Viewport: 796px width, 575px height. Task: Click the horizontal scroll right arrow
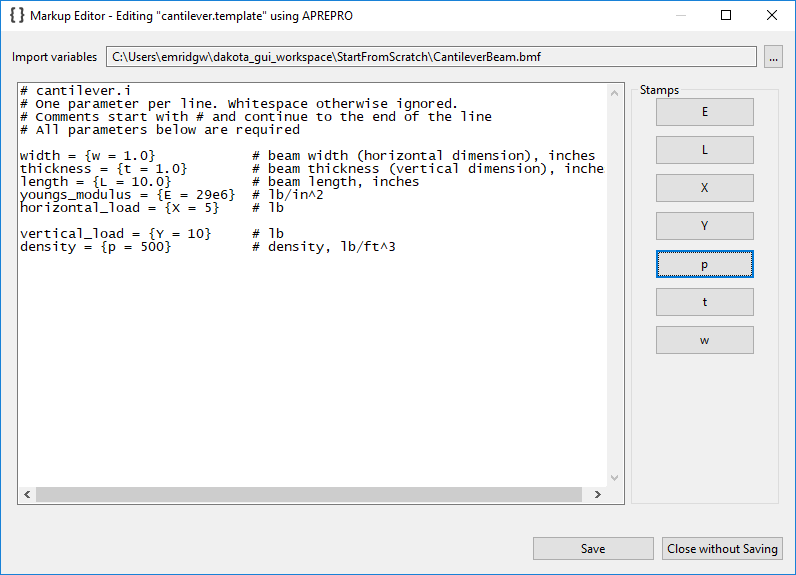coord(598,494)
